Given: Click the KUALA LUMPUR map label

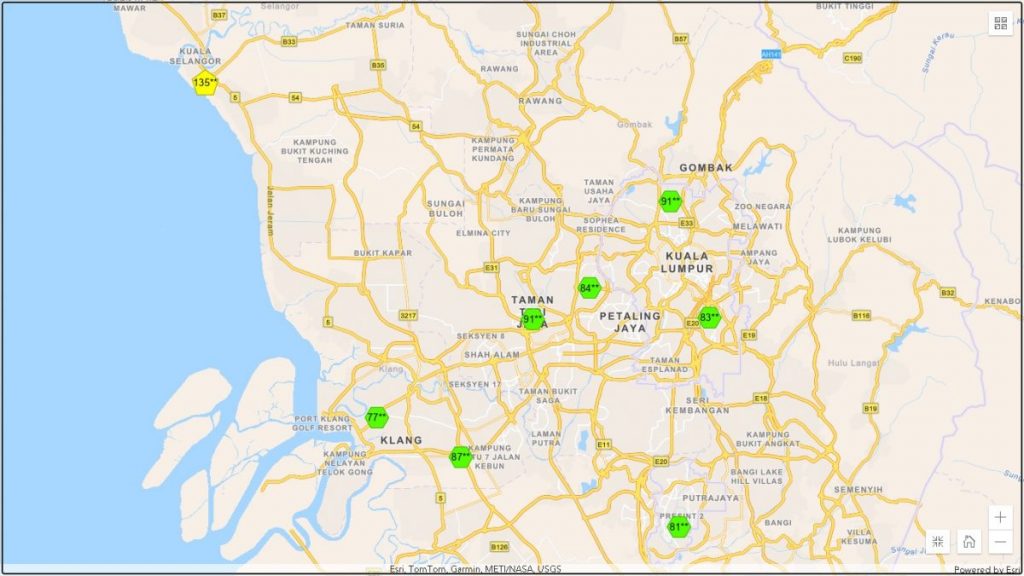Looking at the screenshot, I should point(687,262).
